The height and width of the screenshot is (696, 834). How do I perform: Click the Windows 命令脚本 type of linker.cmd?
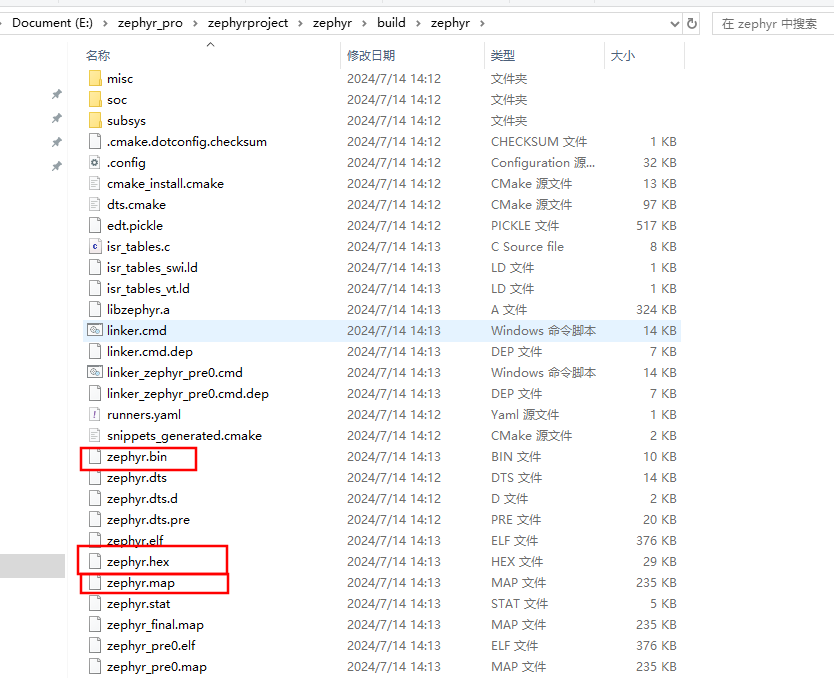tap(543, 331)
